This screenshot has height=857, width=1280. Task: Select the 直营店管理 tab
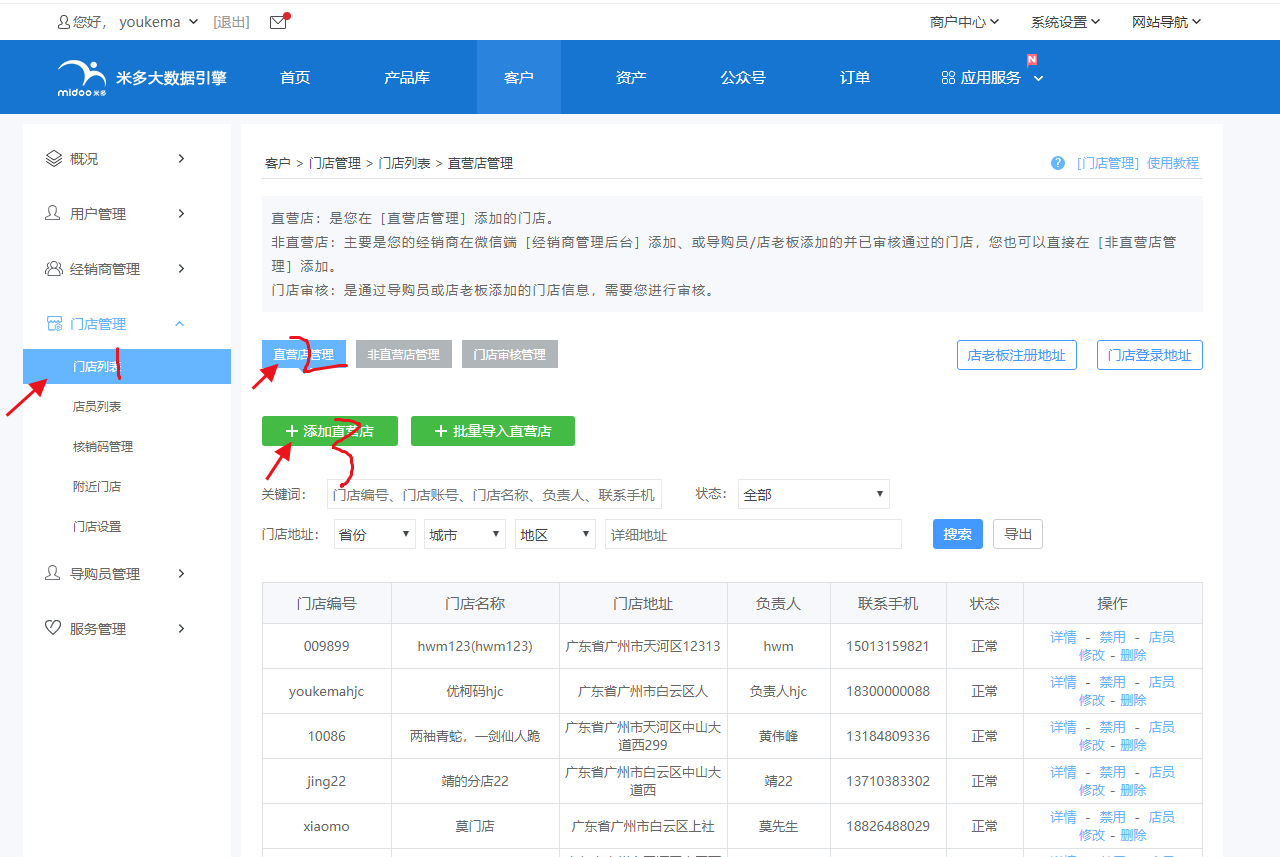304,354
